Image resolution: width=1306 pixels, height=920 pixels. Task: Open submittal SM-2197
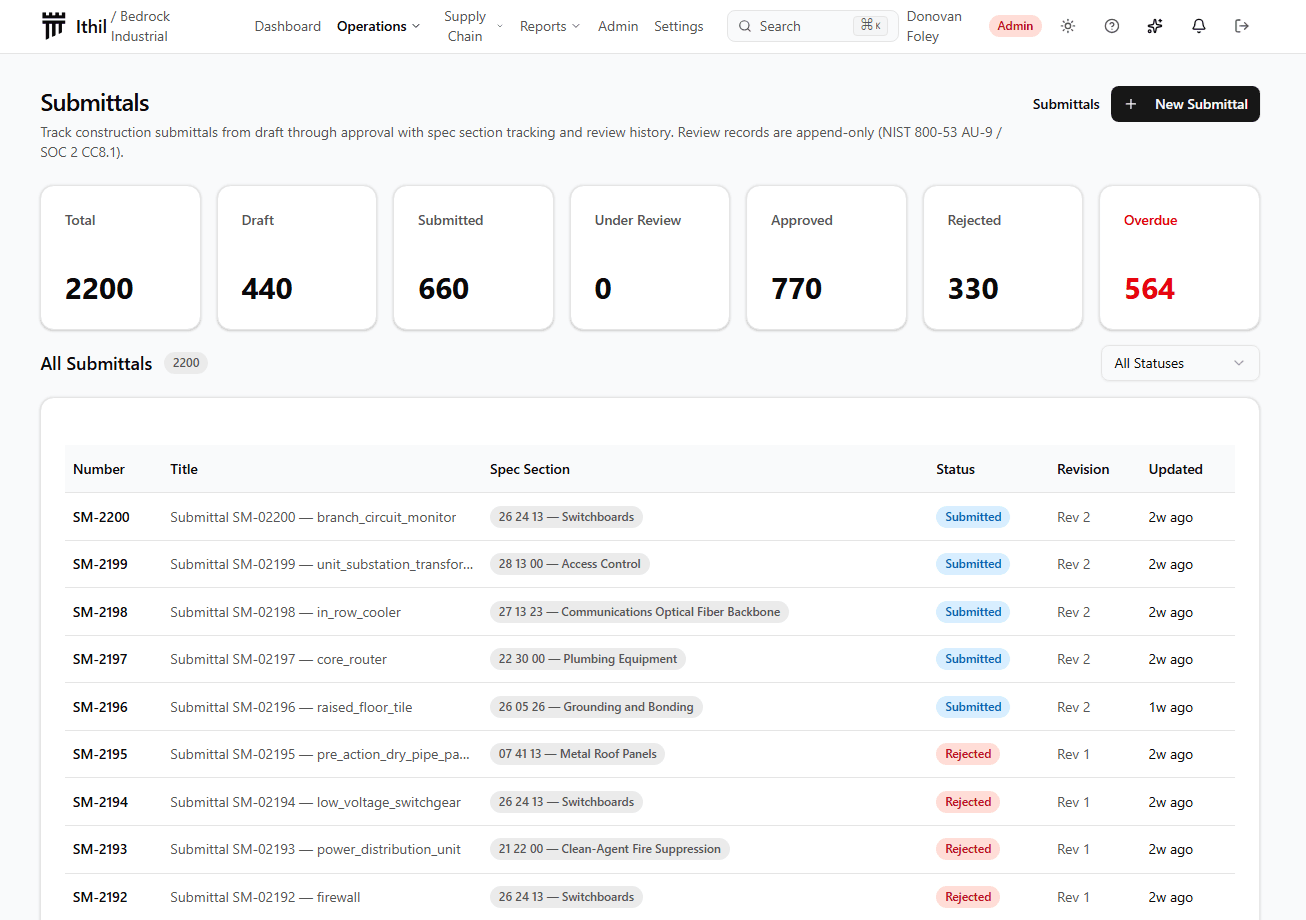click(100, 659)
